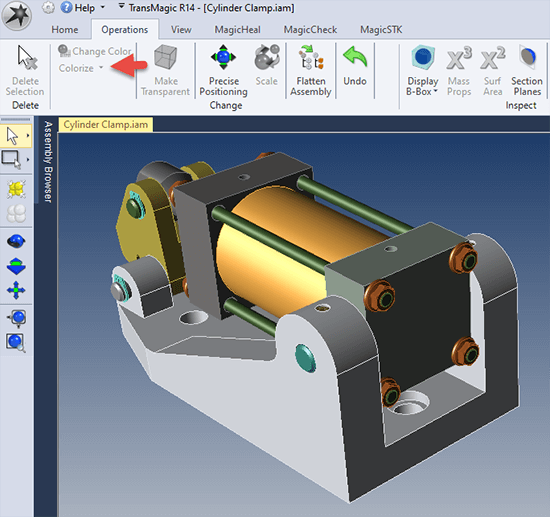This screenshot has height=517, width=550.
Task: Click the Change Color button
Action: coord(95,51)
